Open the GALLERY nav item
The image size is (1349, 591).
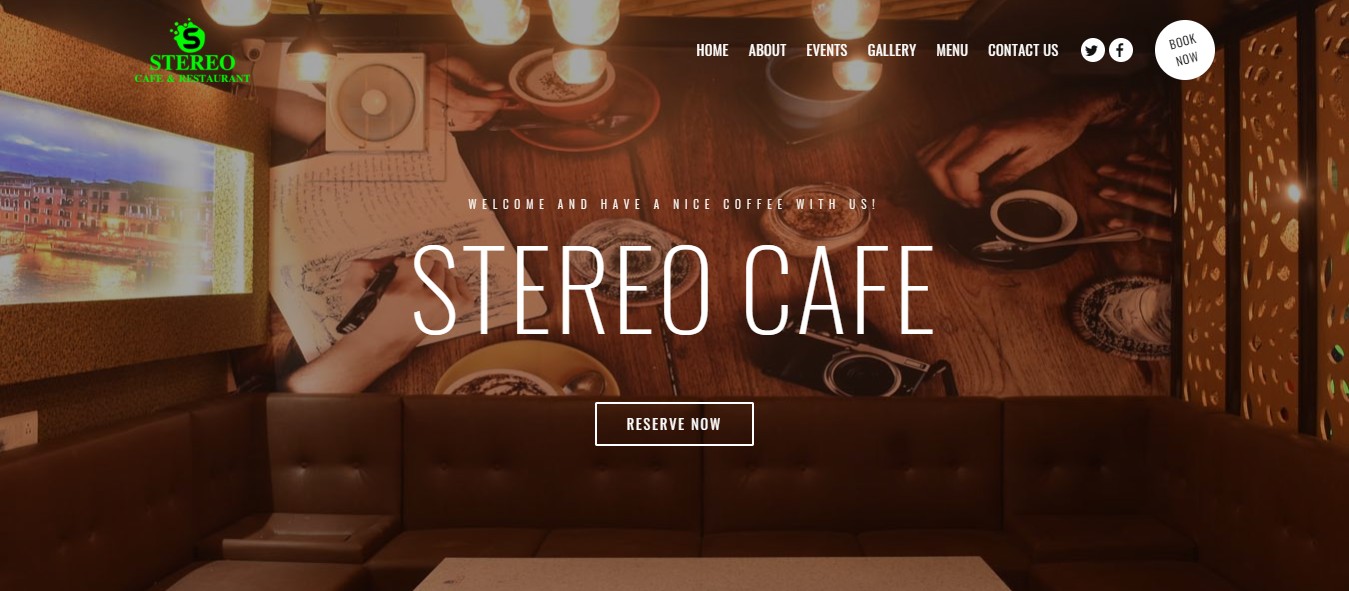892,50
